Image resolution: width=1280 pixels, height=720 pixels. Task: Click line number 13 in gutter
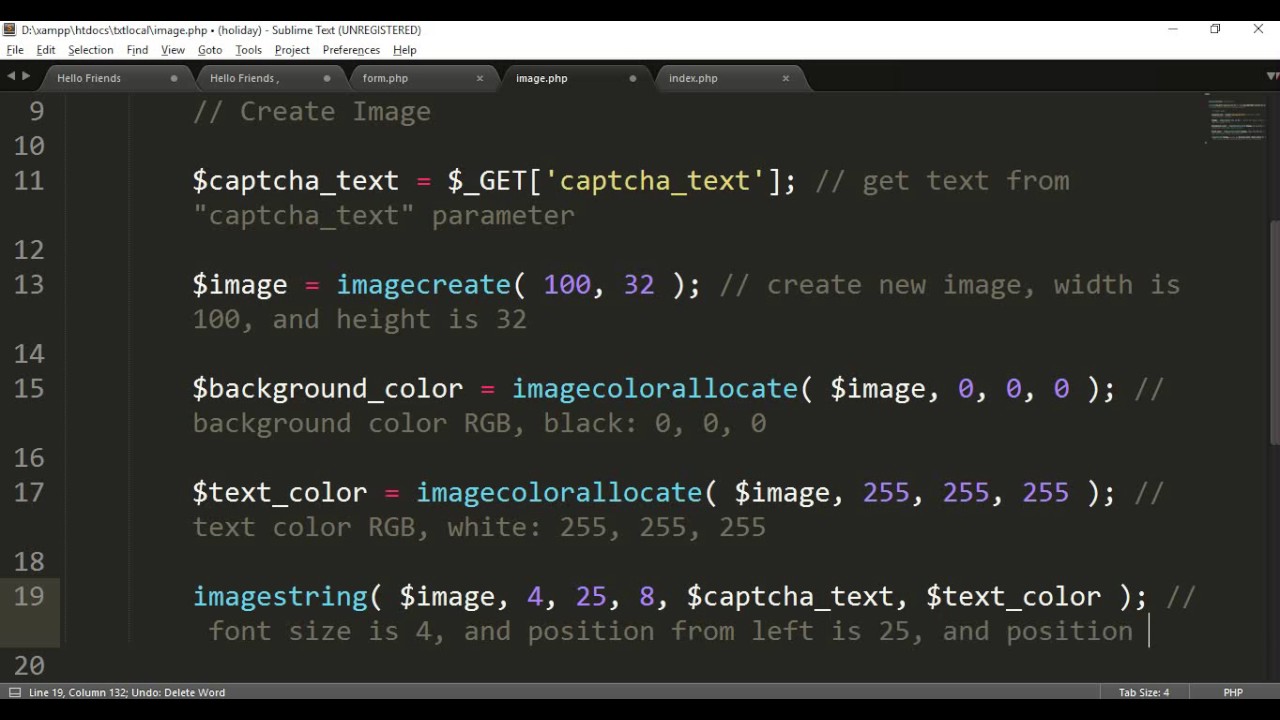pos(29,285)
